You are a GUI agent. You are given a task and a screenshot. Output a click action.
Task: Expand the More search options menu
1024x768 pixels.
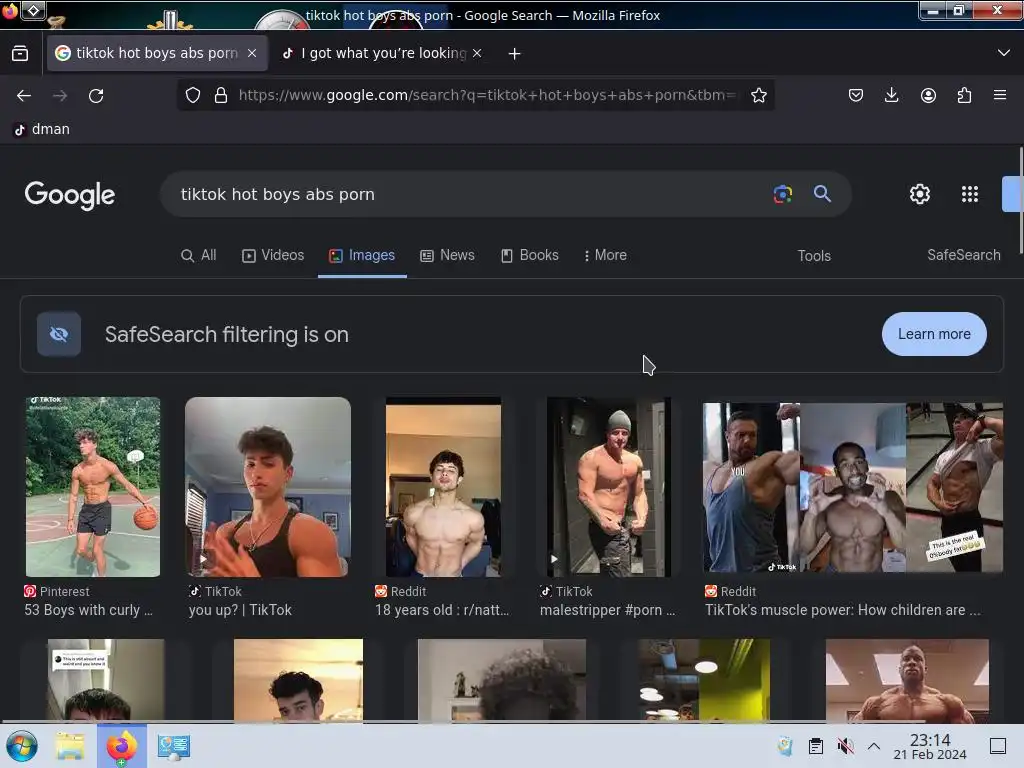click(x=605, y=255)
